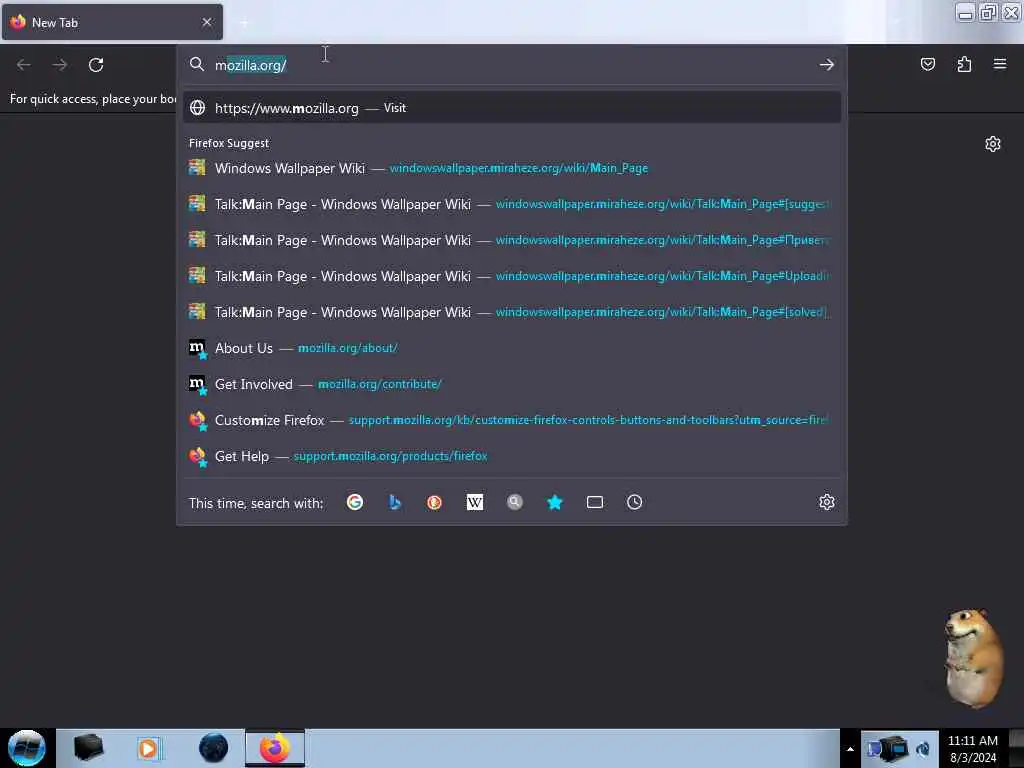Viewport: 1024px width, 768px height.
Task: Open Talk:Main Page suggestion with Cyrillic anchor
Action: click(511, 240)
